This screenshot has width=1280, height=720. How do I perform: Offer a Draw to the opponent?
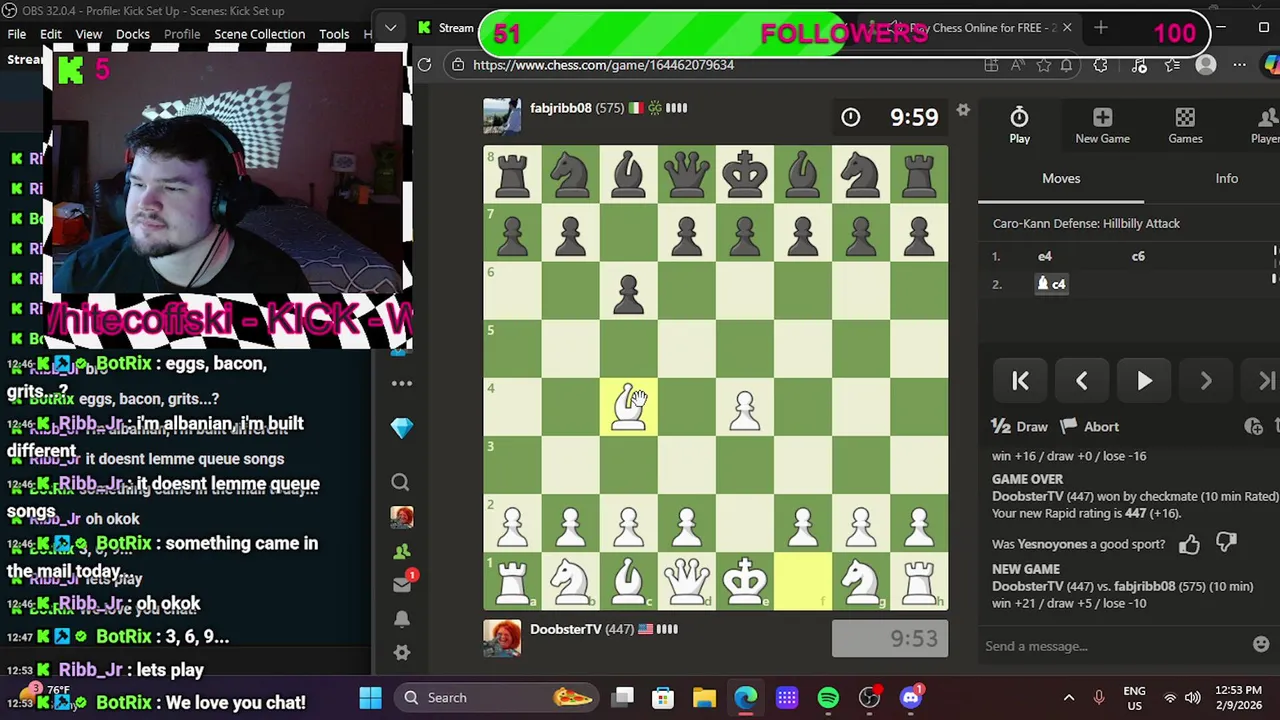pos(1019,427)
